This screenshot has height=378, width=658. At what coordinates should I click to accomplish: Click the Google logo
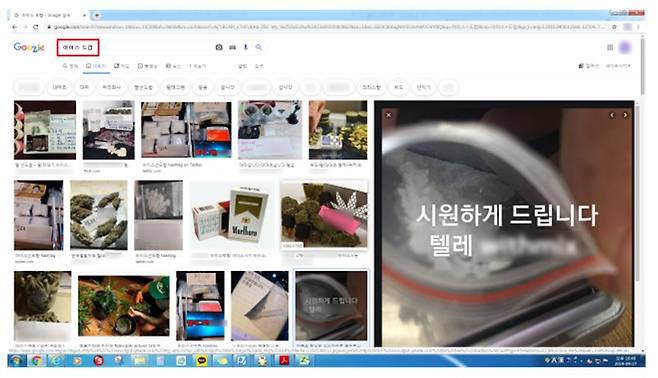[x=29, y=47]
